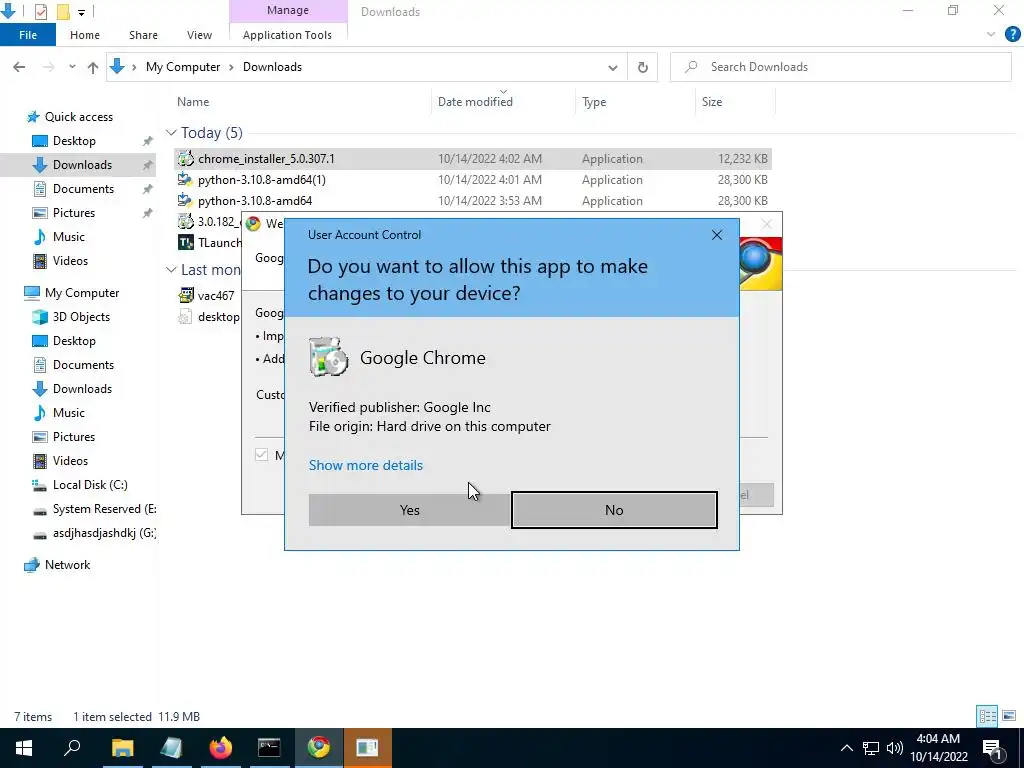The height and width of the screenshot is (768, 1024).
Task: Click Yes in User Account Control dialog
Action: click(x=409, y=510)
